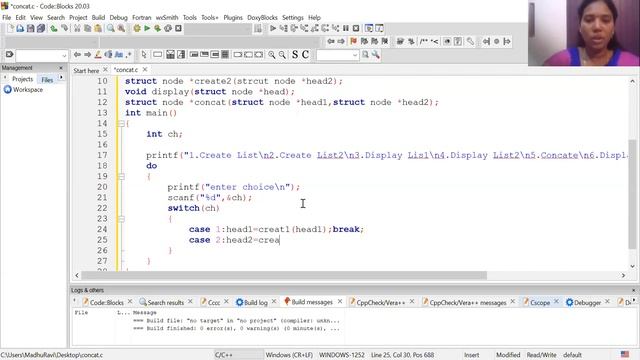Paste from clipboard using the toolbar icon
The image size is (640, 360).
tap(98, 28)
